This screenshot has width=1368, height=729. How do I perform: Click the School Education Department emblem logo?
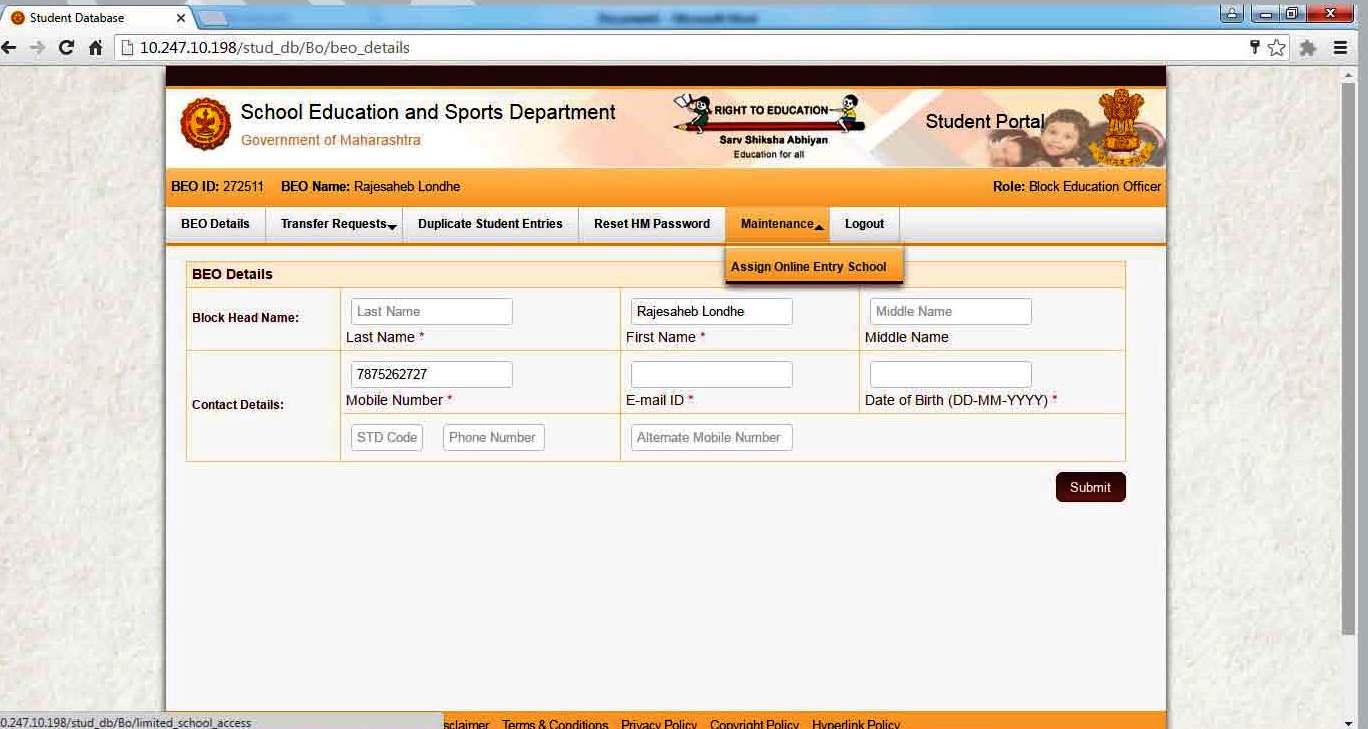tap(204, 125)
